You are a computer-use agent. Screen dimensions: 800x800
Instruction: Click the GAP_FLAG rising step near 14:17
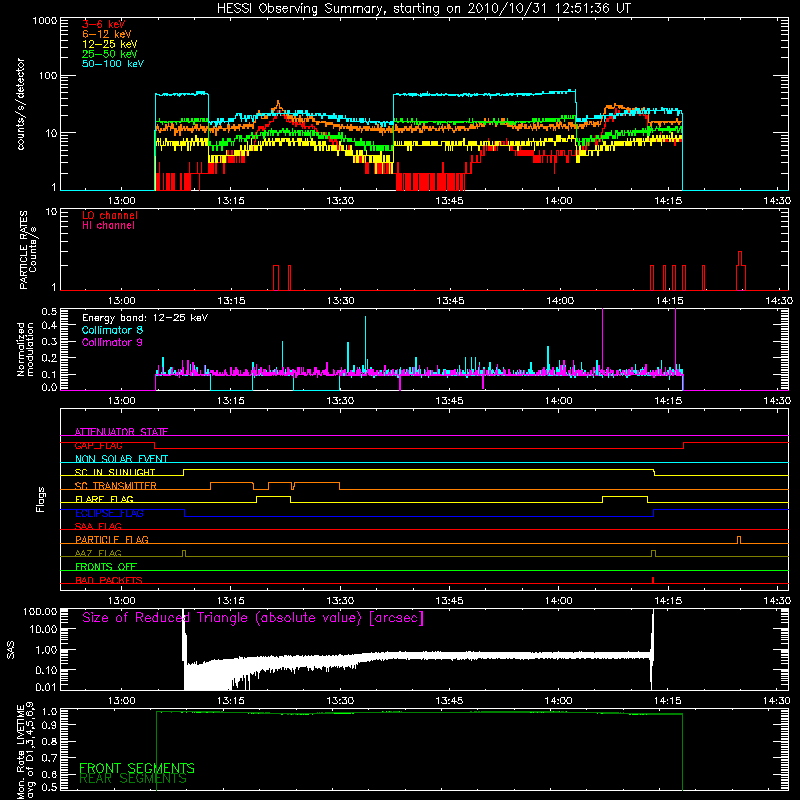click(684, 445)
